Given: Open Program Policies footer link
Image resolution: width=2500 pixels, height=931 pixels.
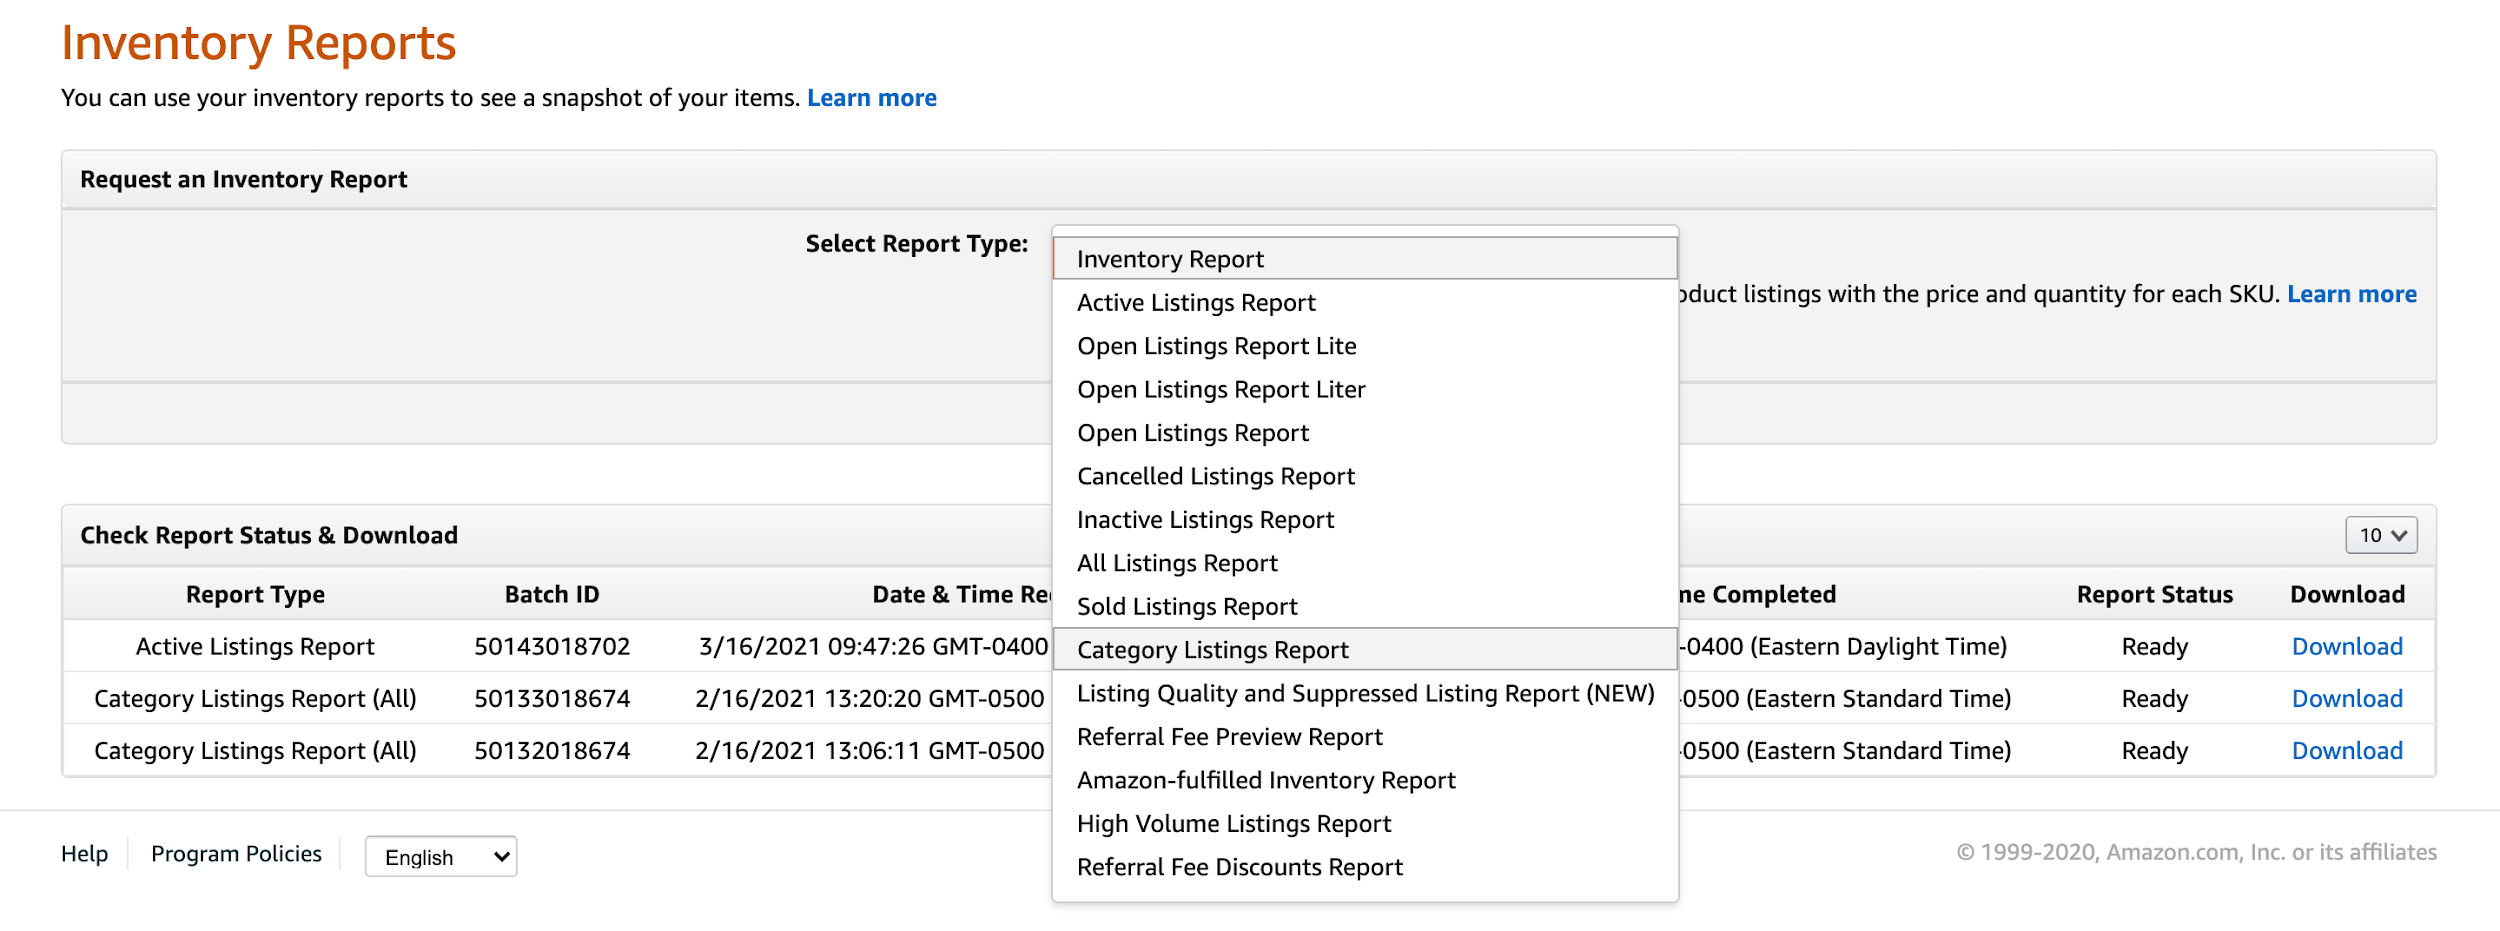Looking at the screenshot, I should point(236,854).
